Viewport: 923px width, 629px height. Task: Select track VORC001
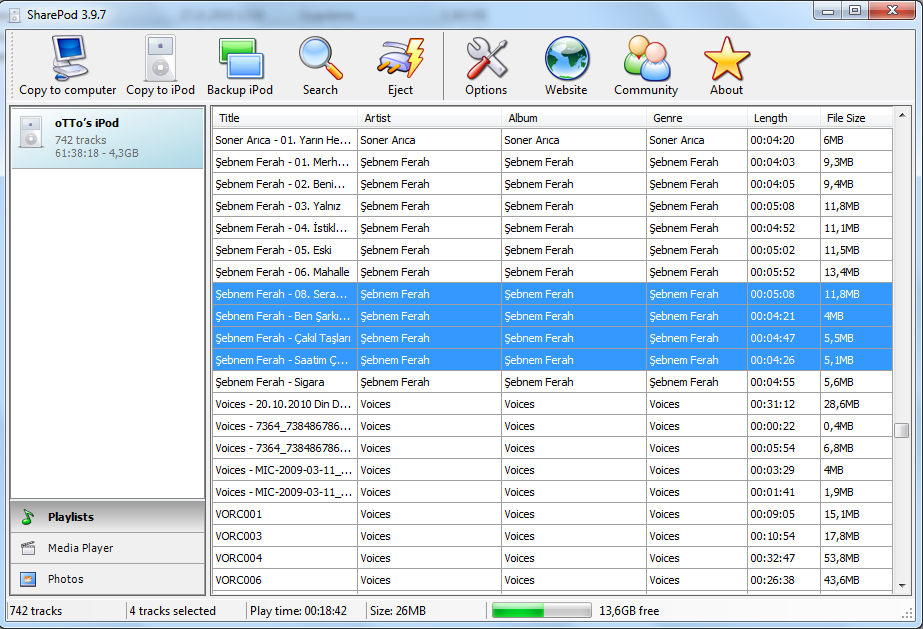[285, 514]
